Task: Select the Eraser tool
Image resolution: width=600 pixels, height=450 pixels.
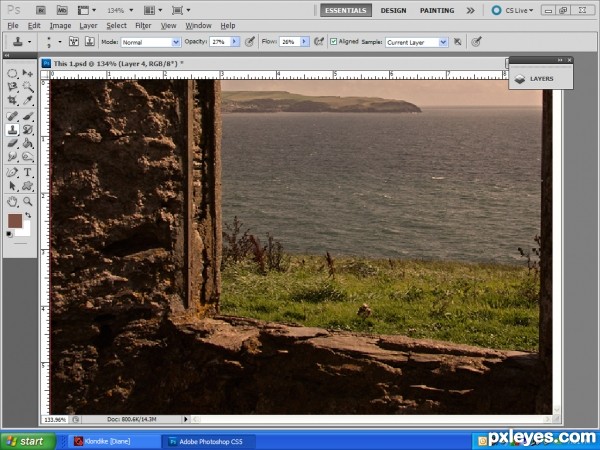Action: tap(12, 143)
